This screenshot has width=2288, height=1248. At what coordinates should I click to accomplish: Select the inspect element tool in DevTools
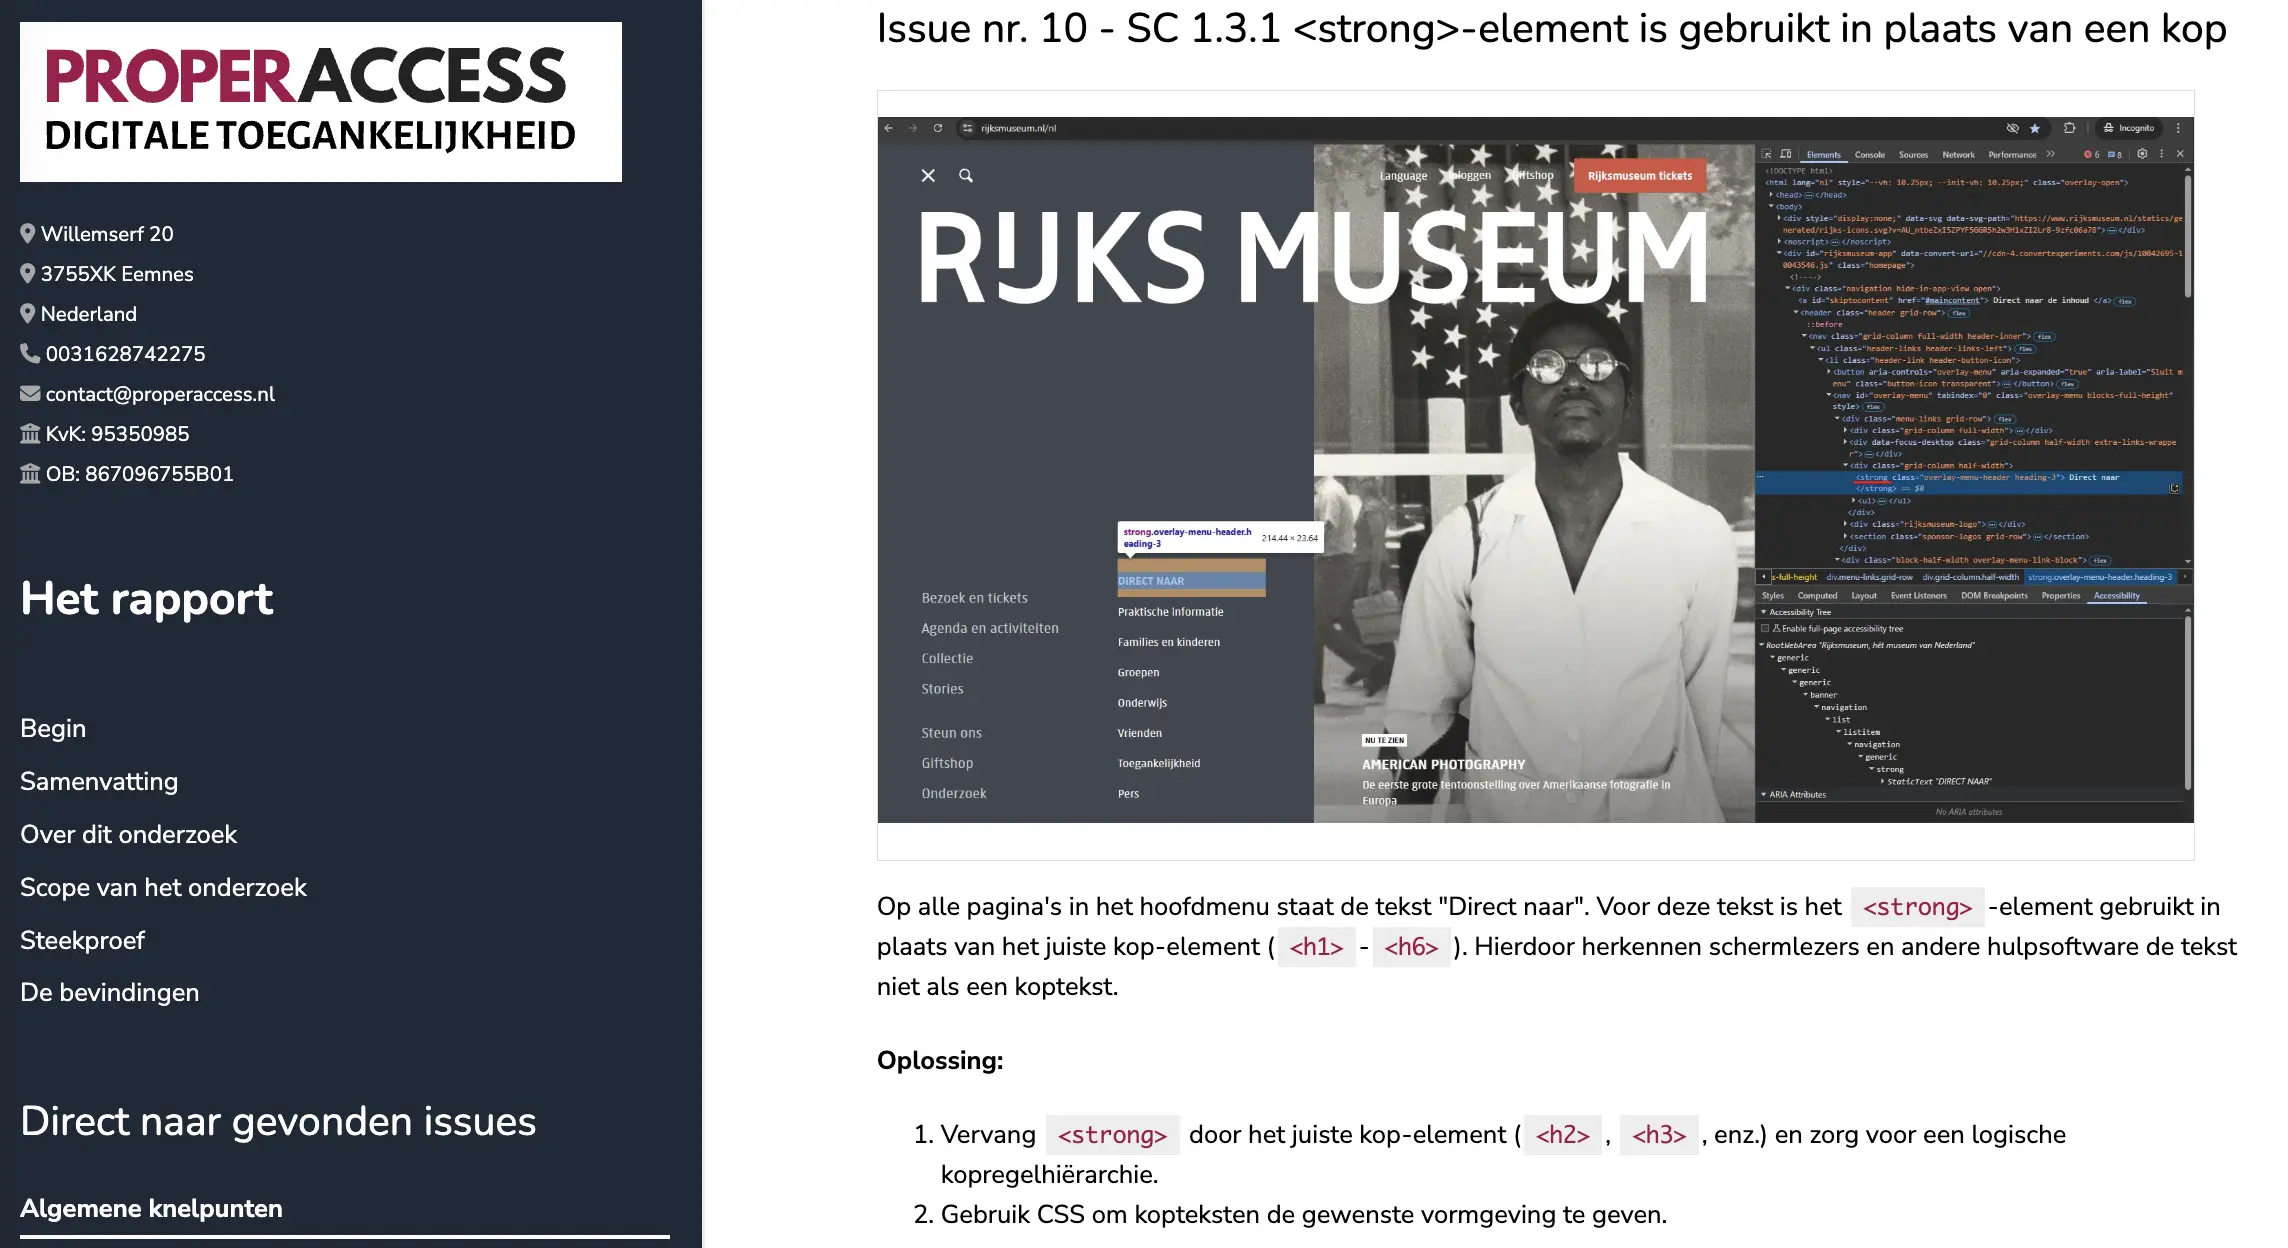tap(1766, 155)
